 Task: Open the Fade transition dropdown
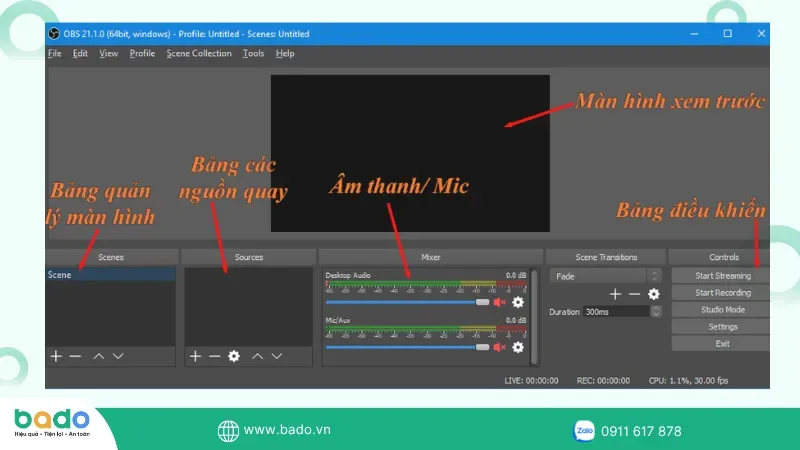point(606,276)
